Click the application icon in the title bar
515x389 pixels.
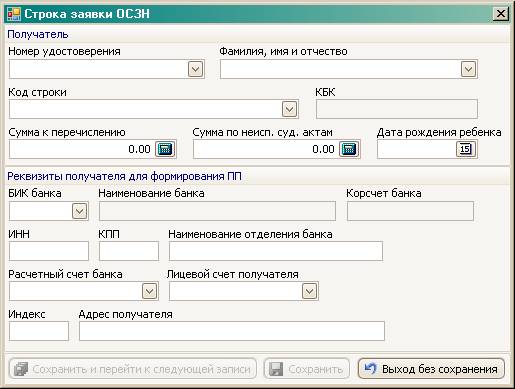point(14,14)
